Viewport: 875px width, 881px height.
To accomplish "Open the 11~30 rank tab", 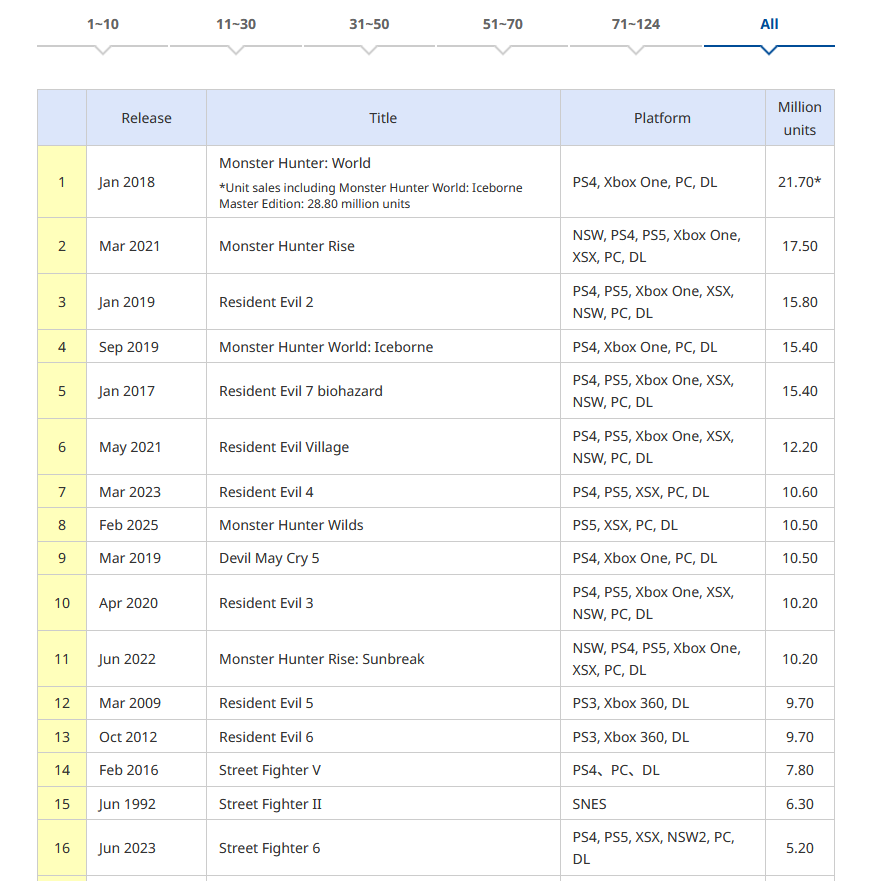I will [236, 25].
